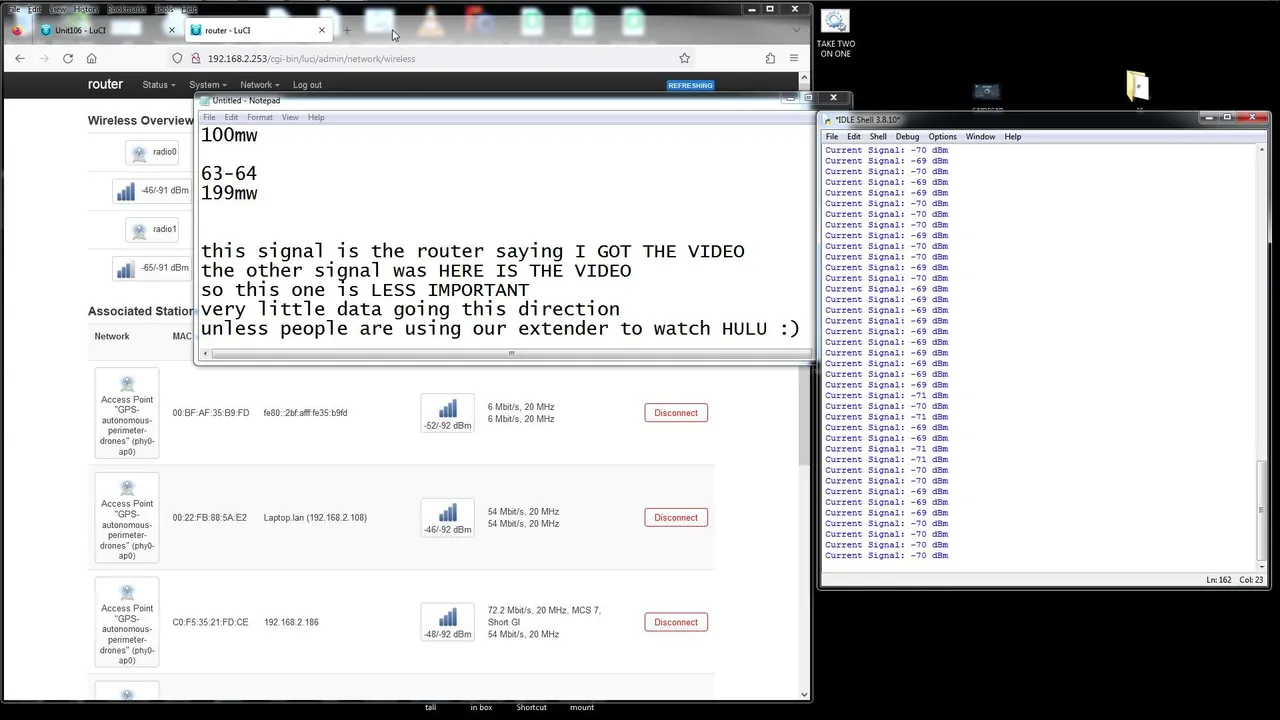Open TAKE TWO ON ONE desktop icon
The height and width of the screenshot is (720, 1280).
[x=835, y=33]
